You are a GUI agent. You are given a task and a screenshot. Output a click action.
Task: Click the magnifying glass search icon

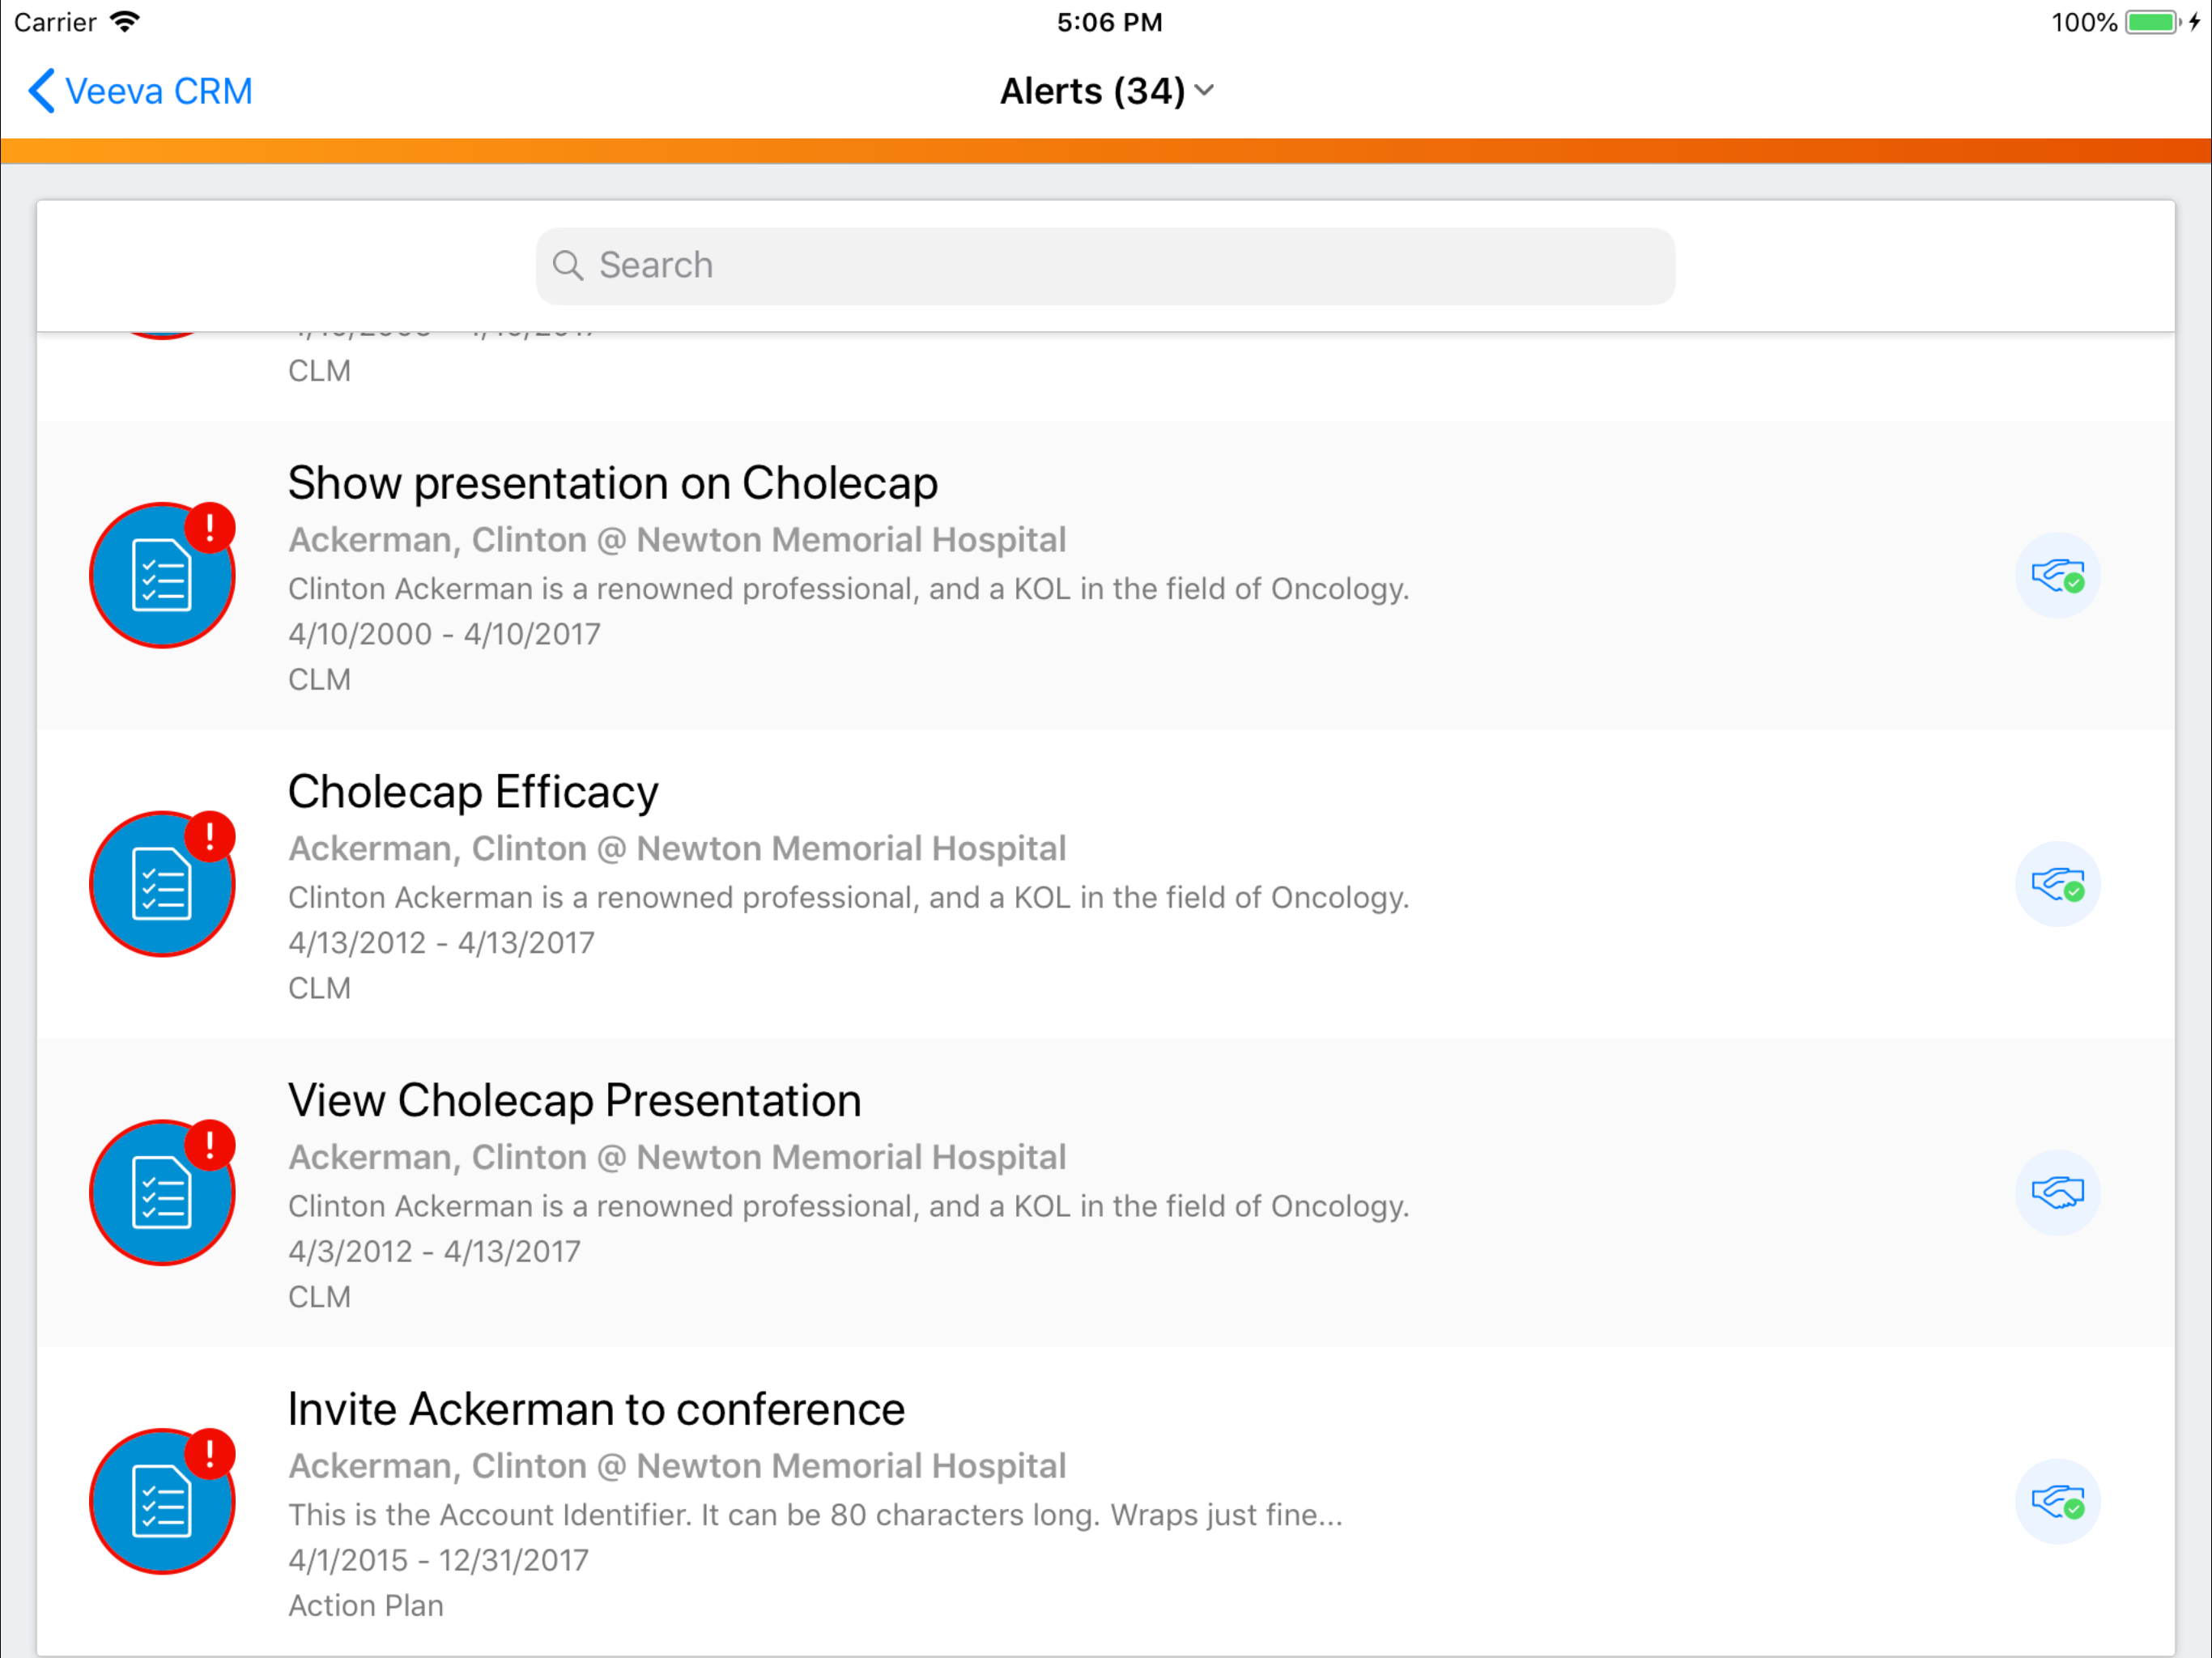568,266
